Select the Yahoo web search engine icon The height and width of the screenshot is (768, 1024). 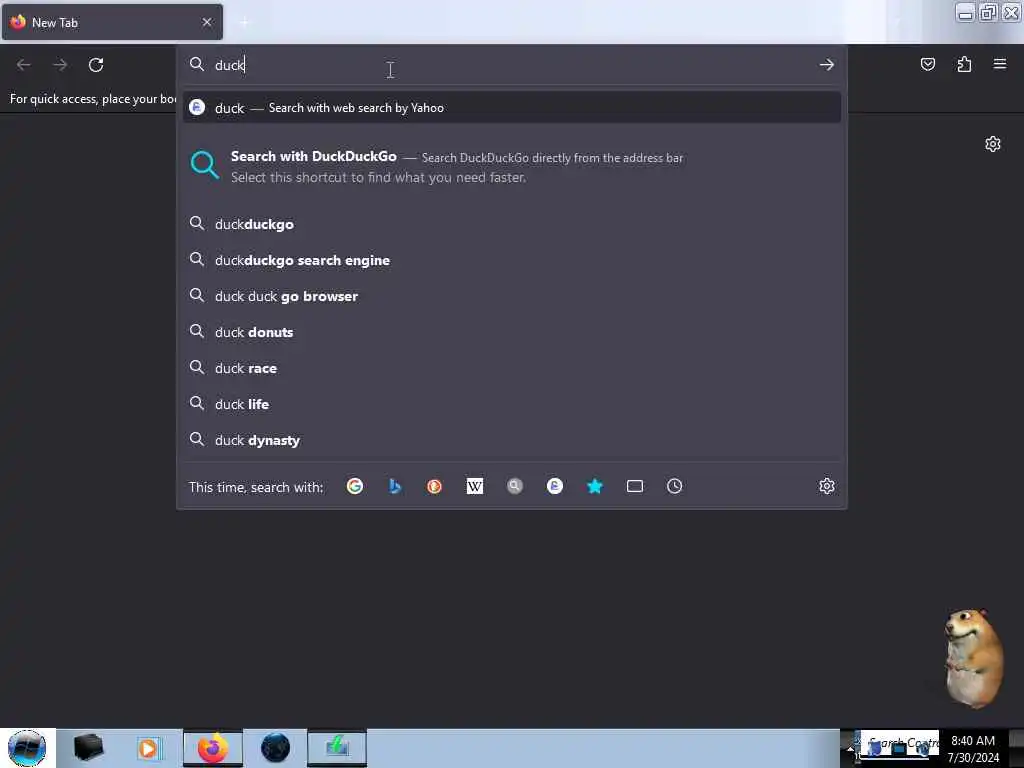pos(554,486)
